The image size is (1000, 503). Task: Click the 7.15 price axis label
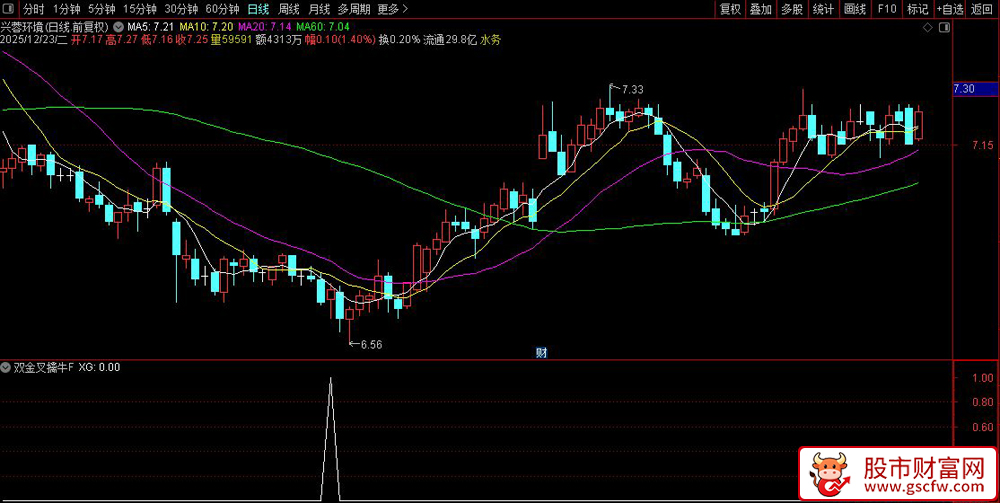tap(982, 146)
